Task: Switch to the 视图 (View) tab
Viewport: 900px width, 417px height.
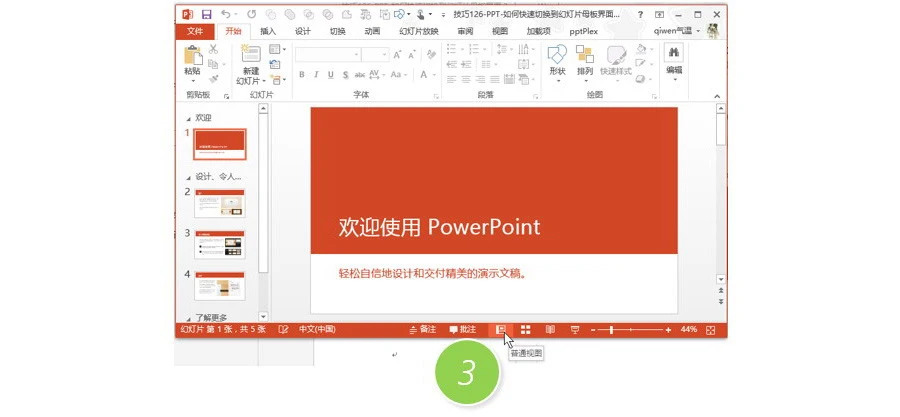Action: point(500,32)
